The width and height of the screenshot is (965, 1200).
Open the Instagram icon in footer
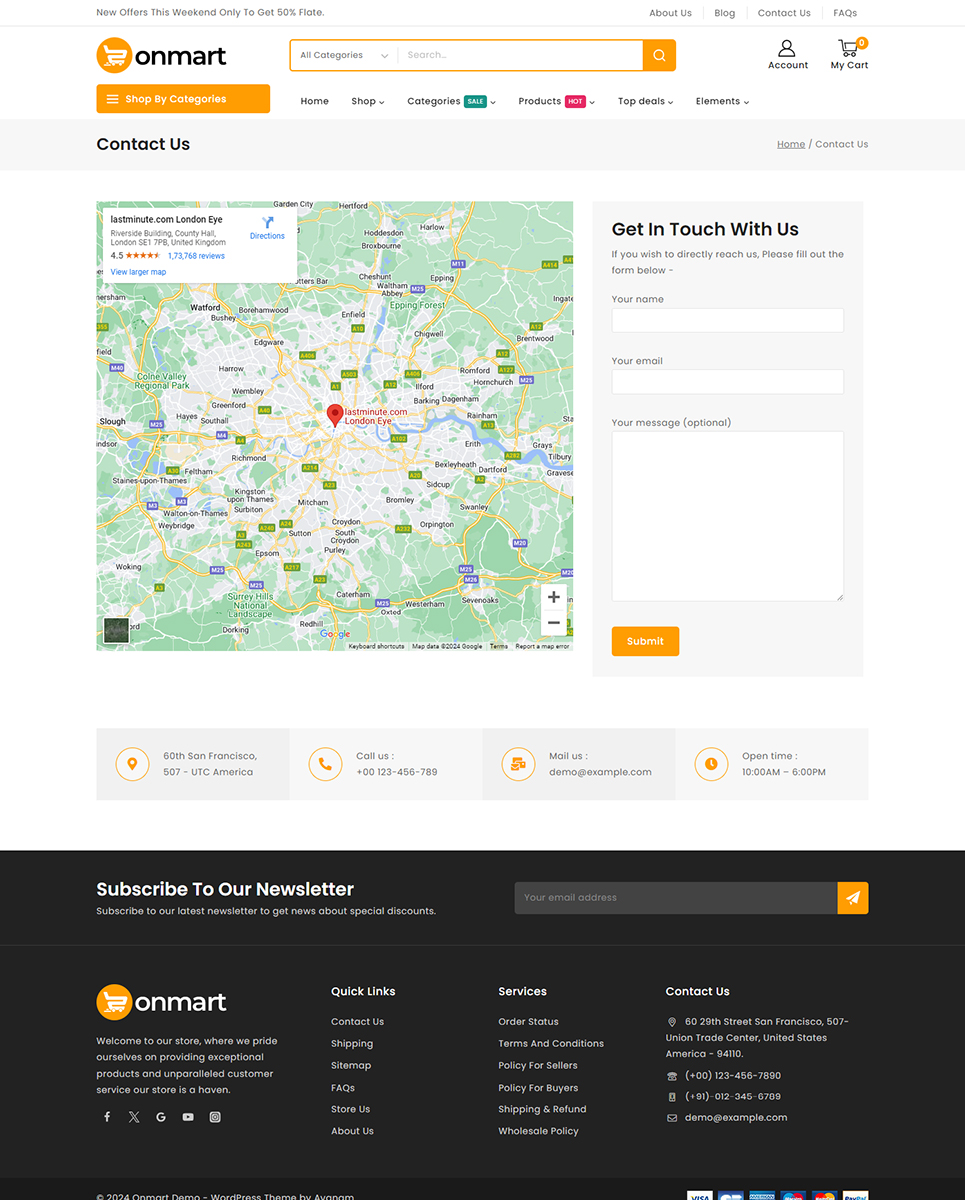(215, 1117)
